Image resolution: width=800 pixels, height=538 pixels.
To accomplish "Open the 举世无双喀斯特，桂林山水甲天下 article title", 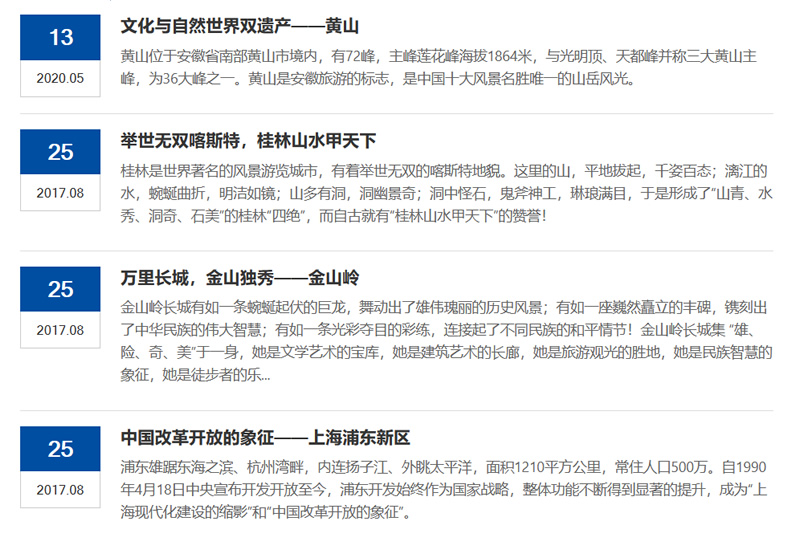I will [247, 141].
